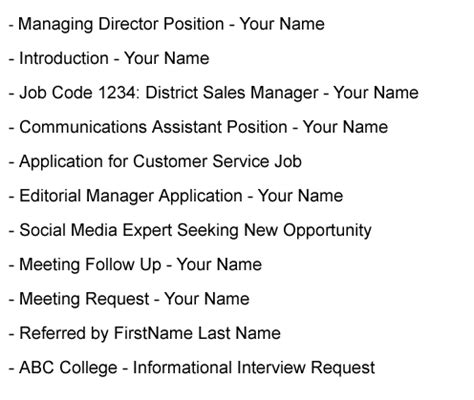Image resolution: width=474 pixels, height=400 pixels.
Task: Click the words 'ABC College'
Action: tap(68, 368)
